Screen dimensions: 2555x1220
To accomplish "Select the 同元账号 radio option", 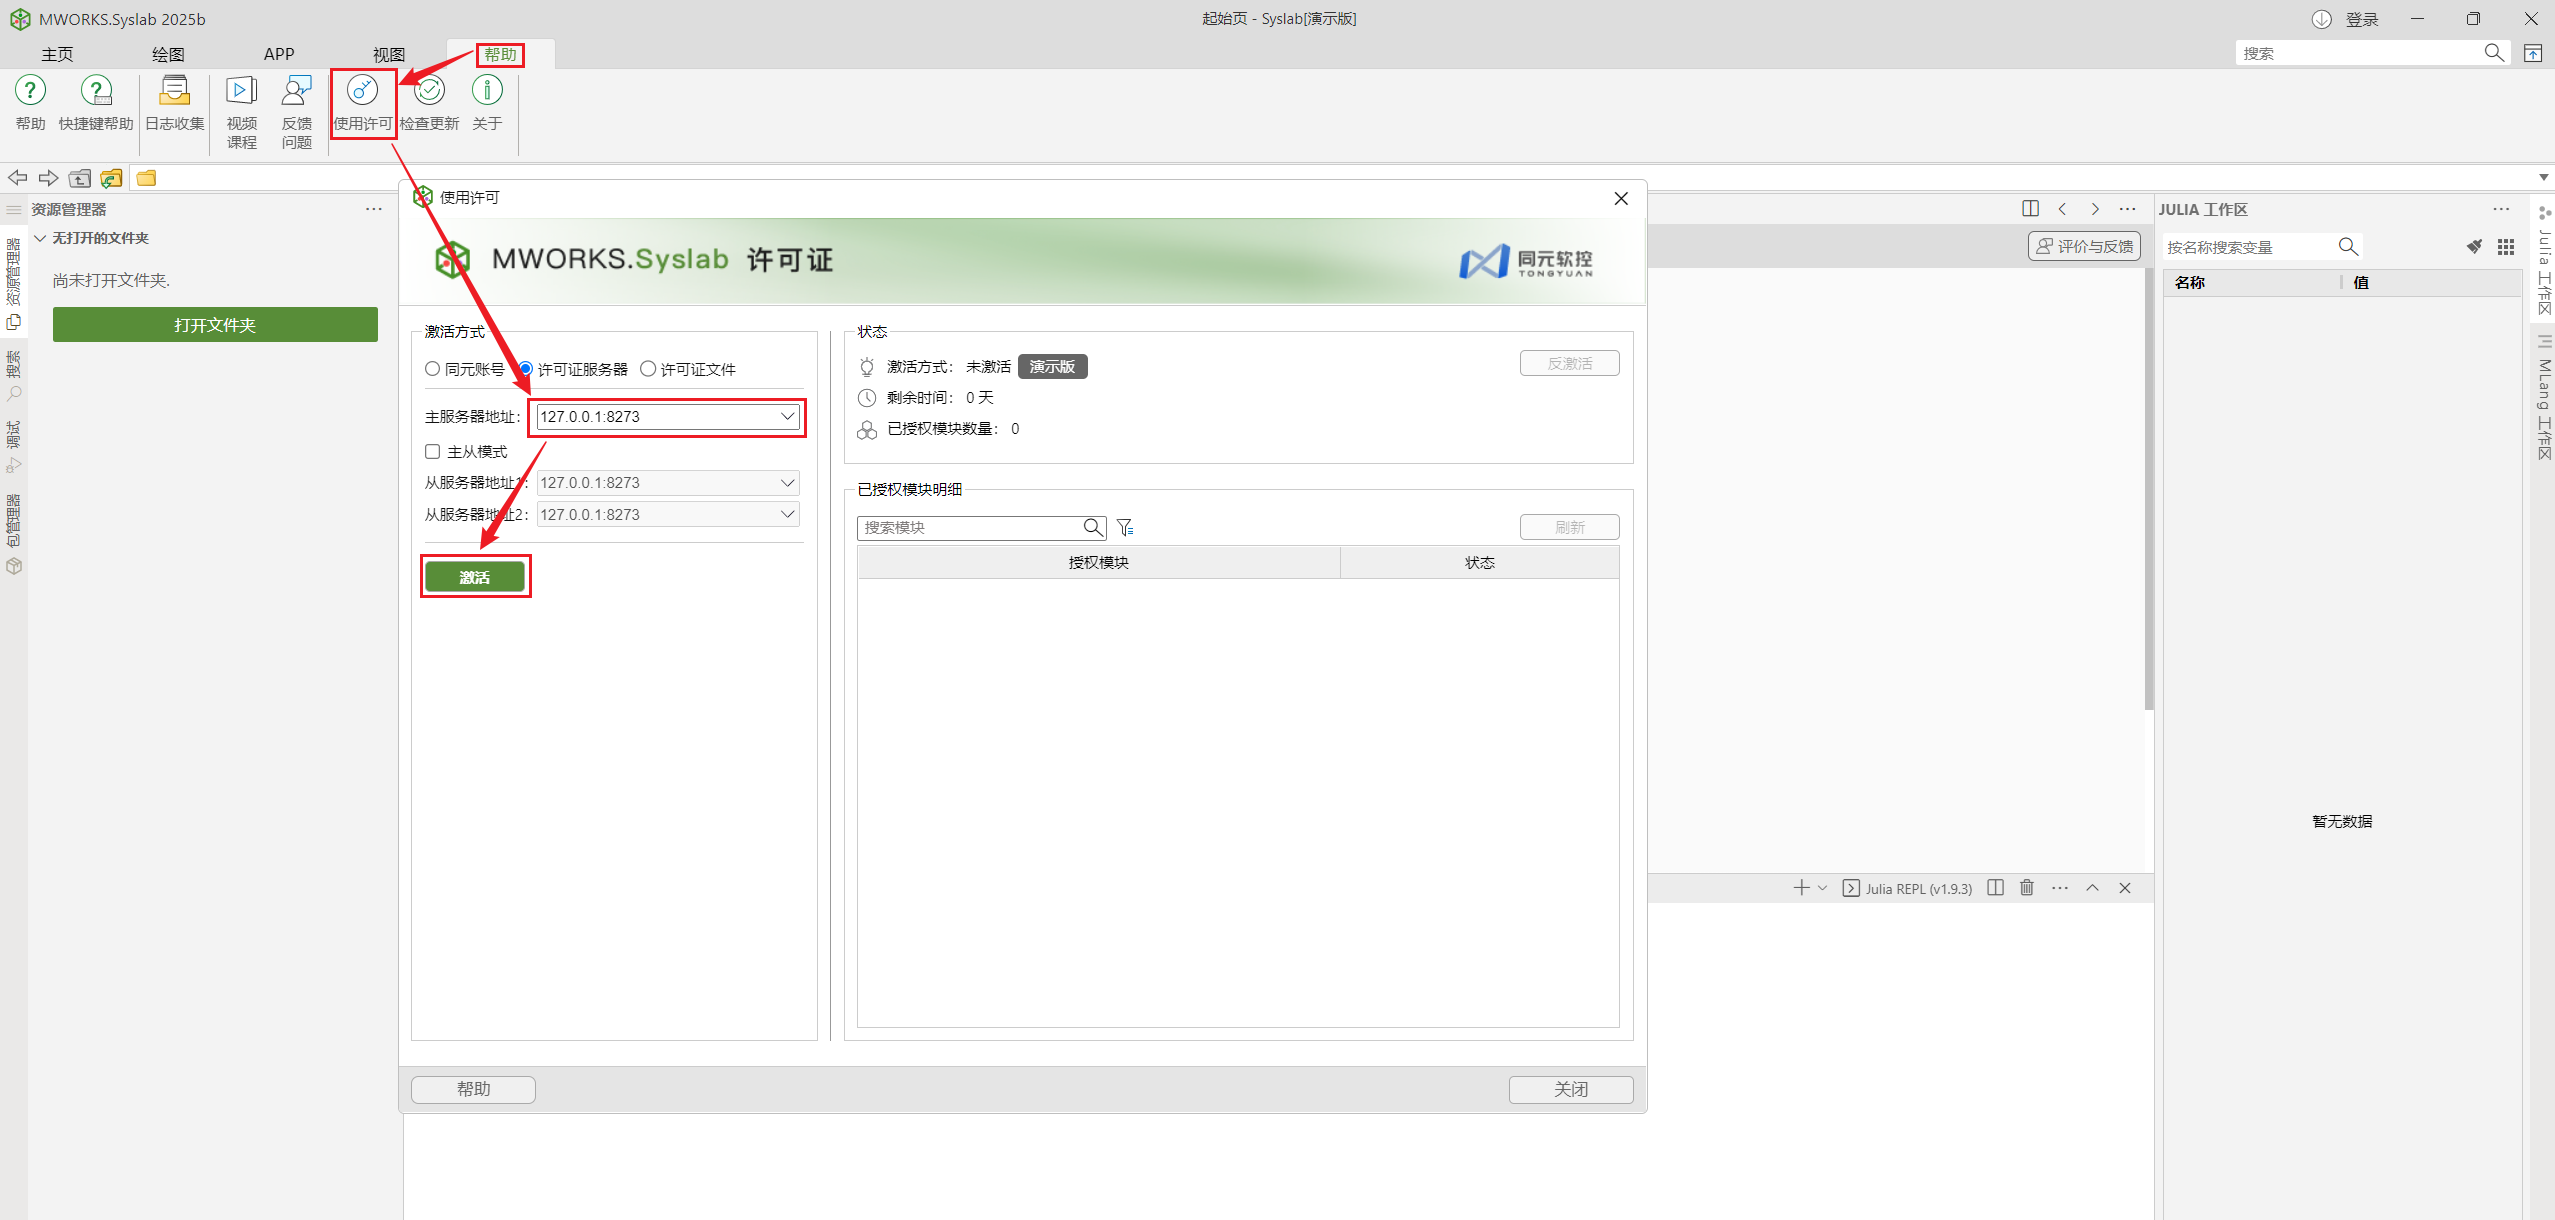I will click(433, 369).
